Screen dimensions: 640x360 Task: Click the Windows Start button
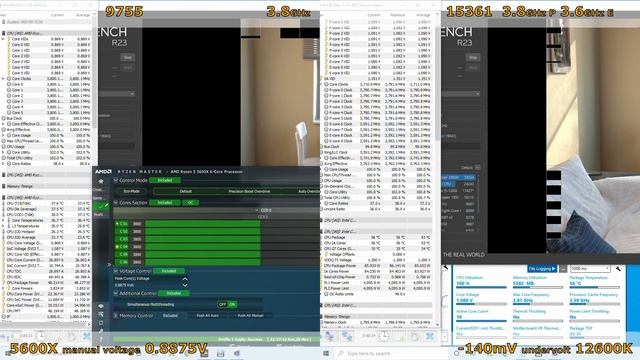pos(326,353)
